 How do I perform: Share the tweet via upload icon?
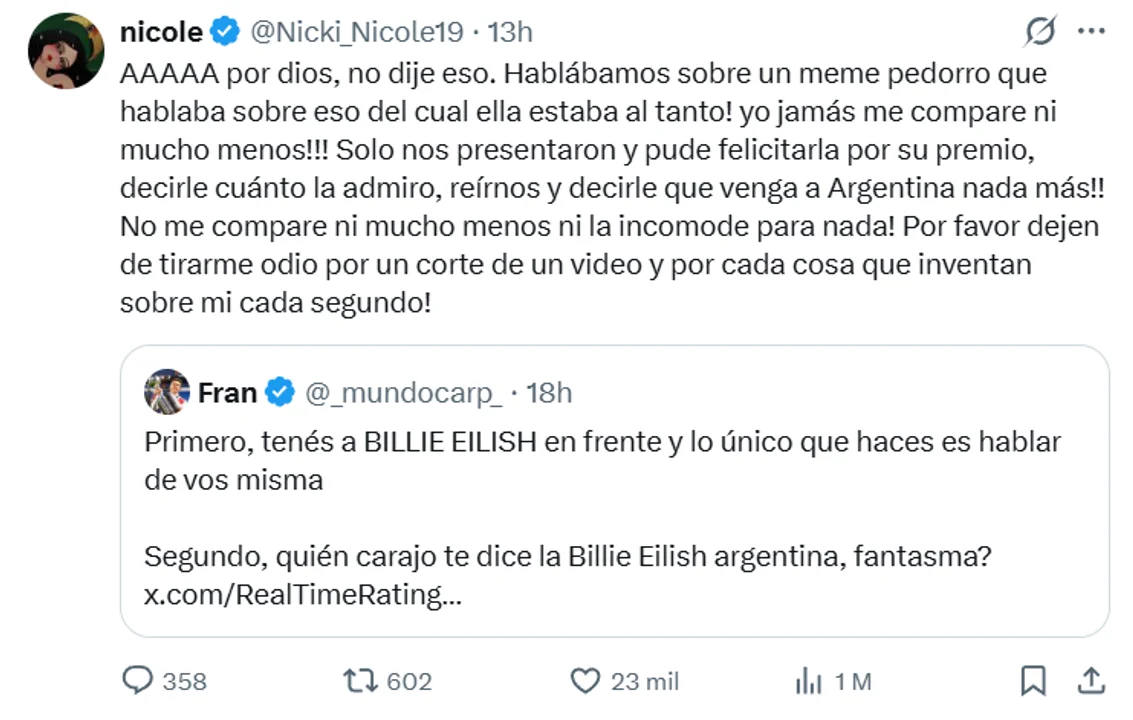(x=1091, y=680)
